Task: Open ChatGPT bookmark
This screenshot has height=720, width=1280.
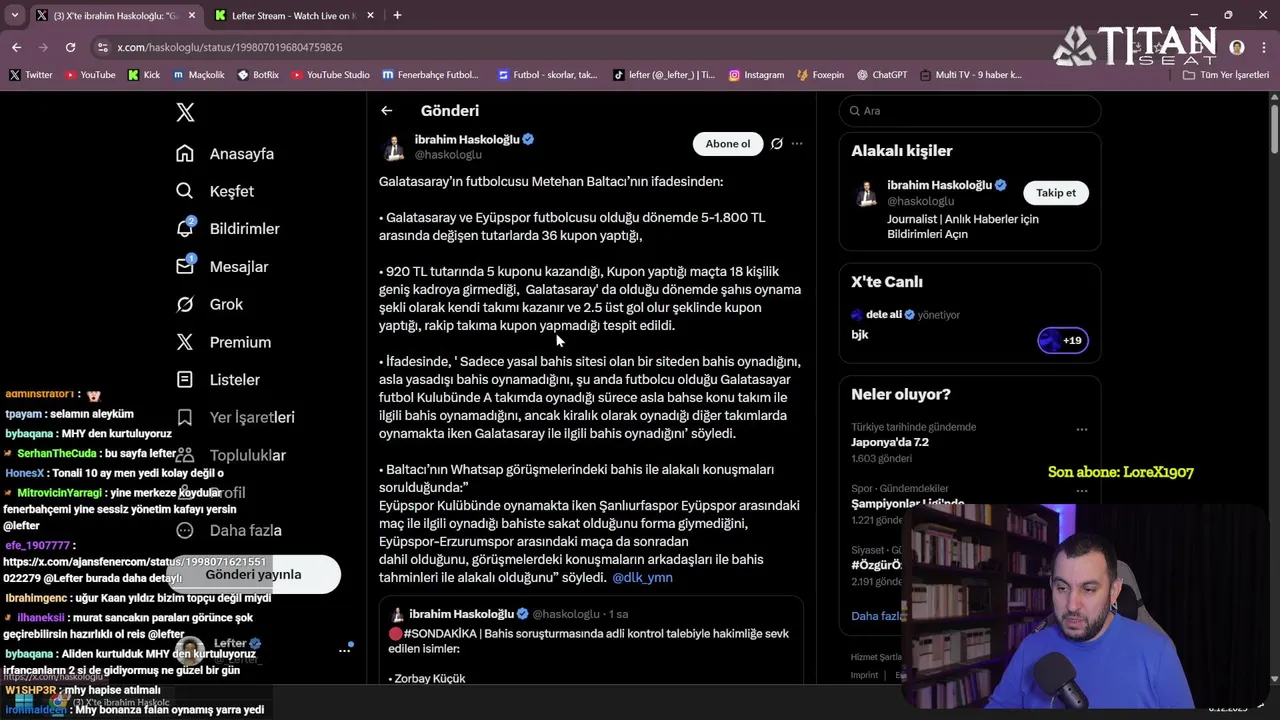Action: (x=881, y=75)
